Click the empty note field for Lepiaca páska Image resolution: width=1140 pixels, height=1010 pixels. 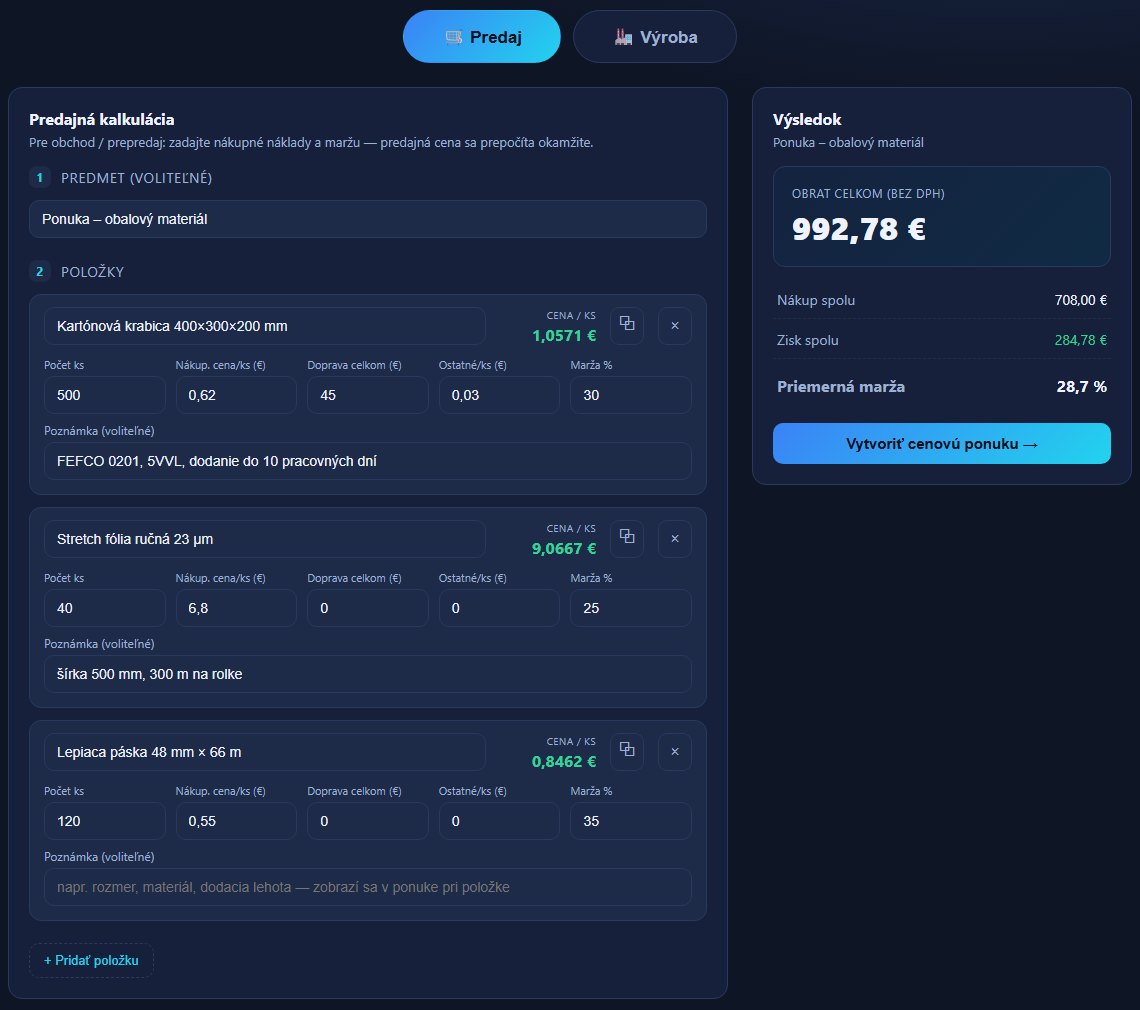368,887
